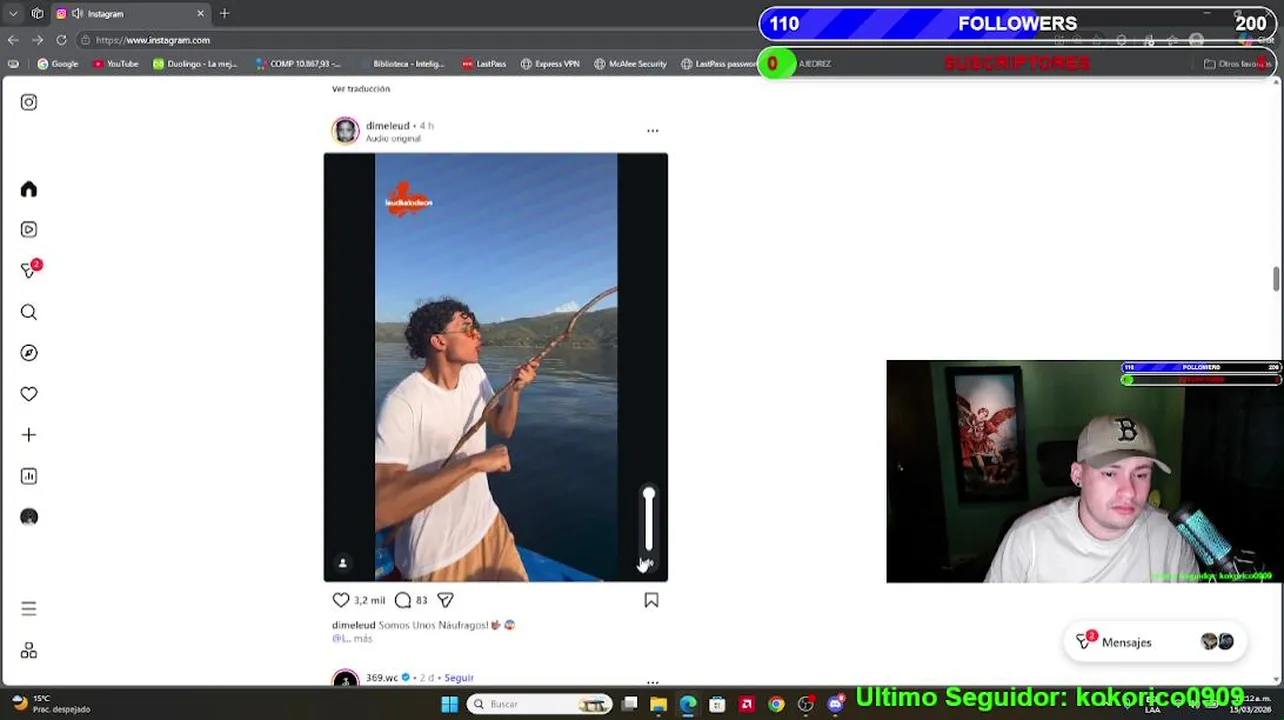Open weather widget 15°C
The width and height of the screenshot is (1284, 720).
point(50,703)
